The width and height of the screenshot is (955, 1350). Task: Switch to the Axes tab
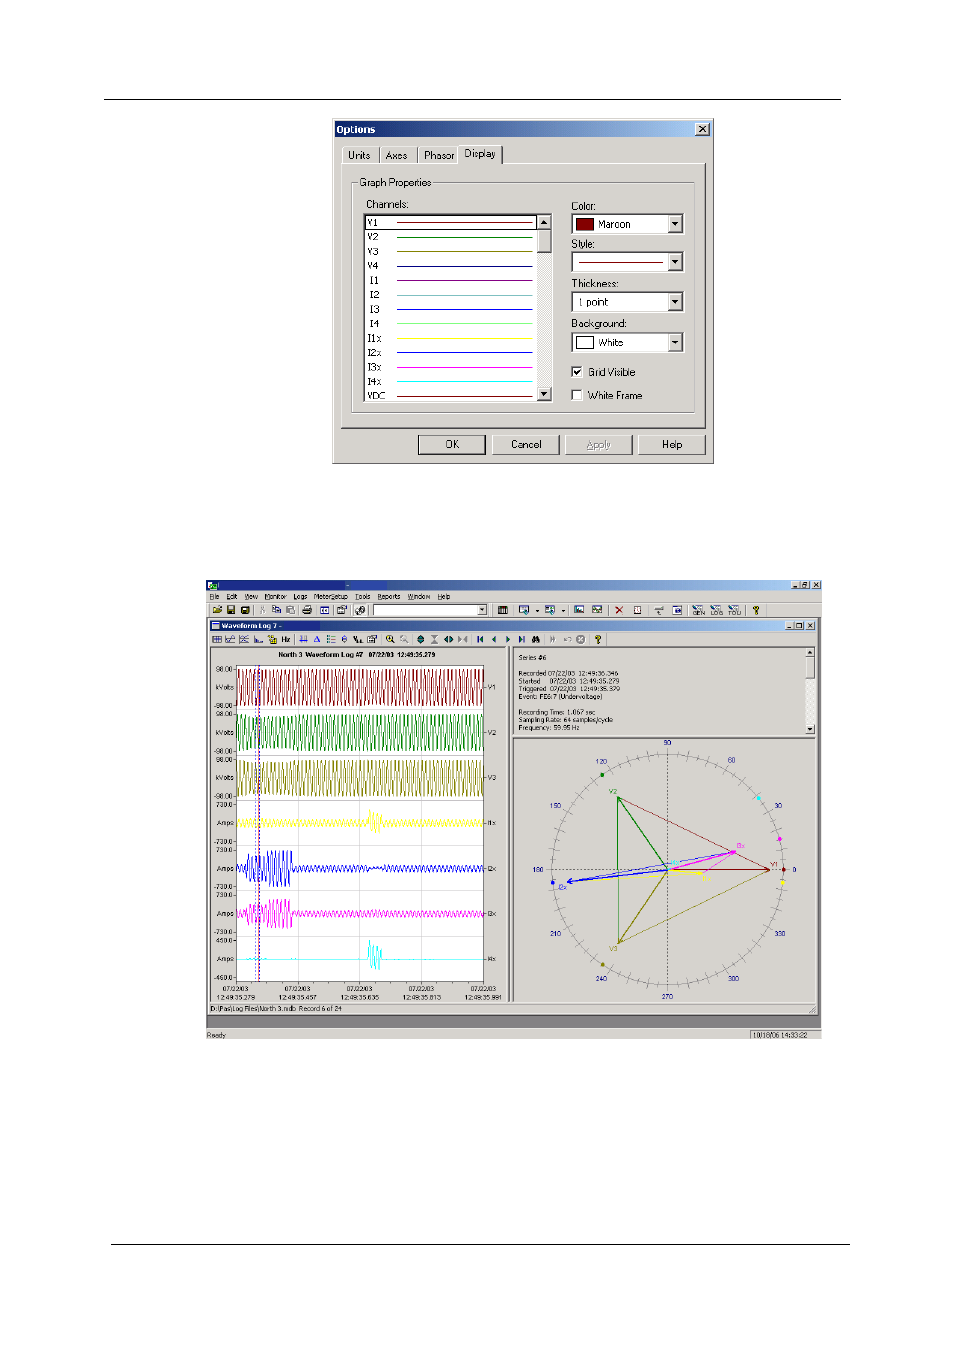397,155
